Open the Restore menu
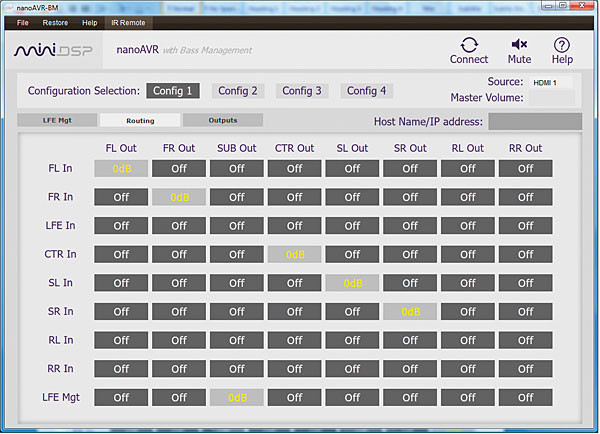 (55, 23)
